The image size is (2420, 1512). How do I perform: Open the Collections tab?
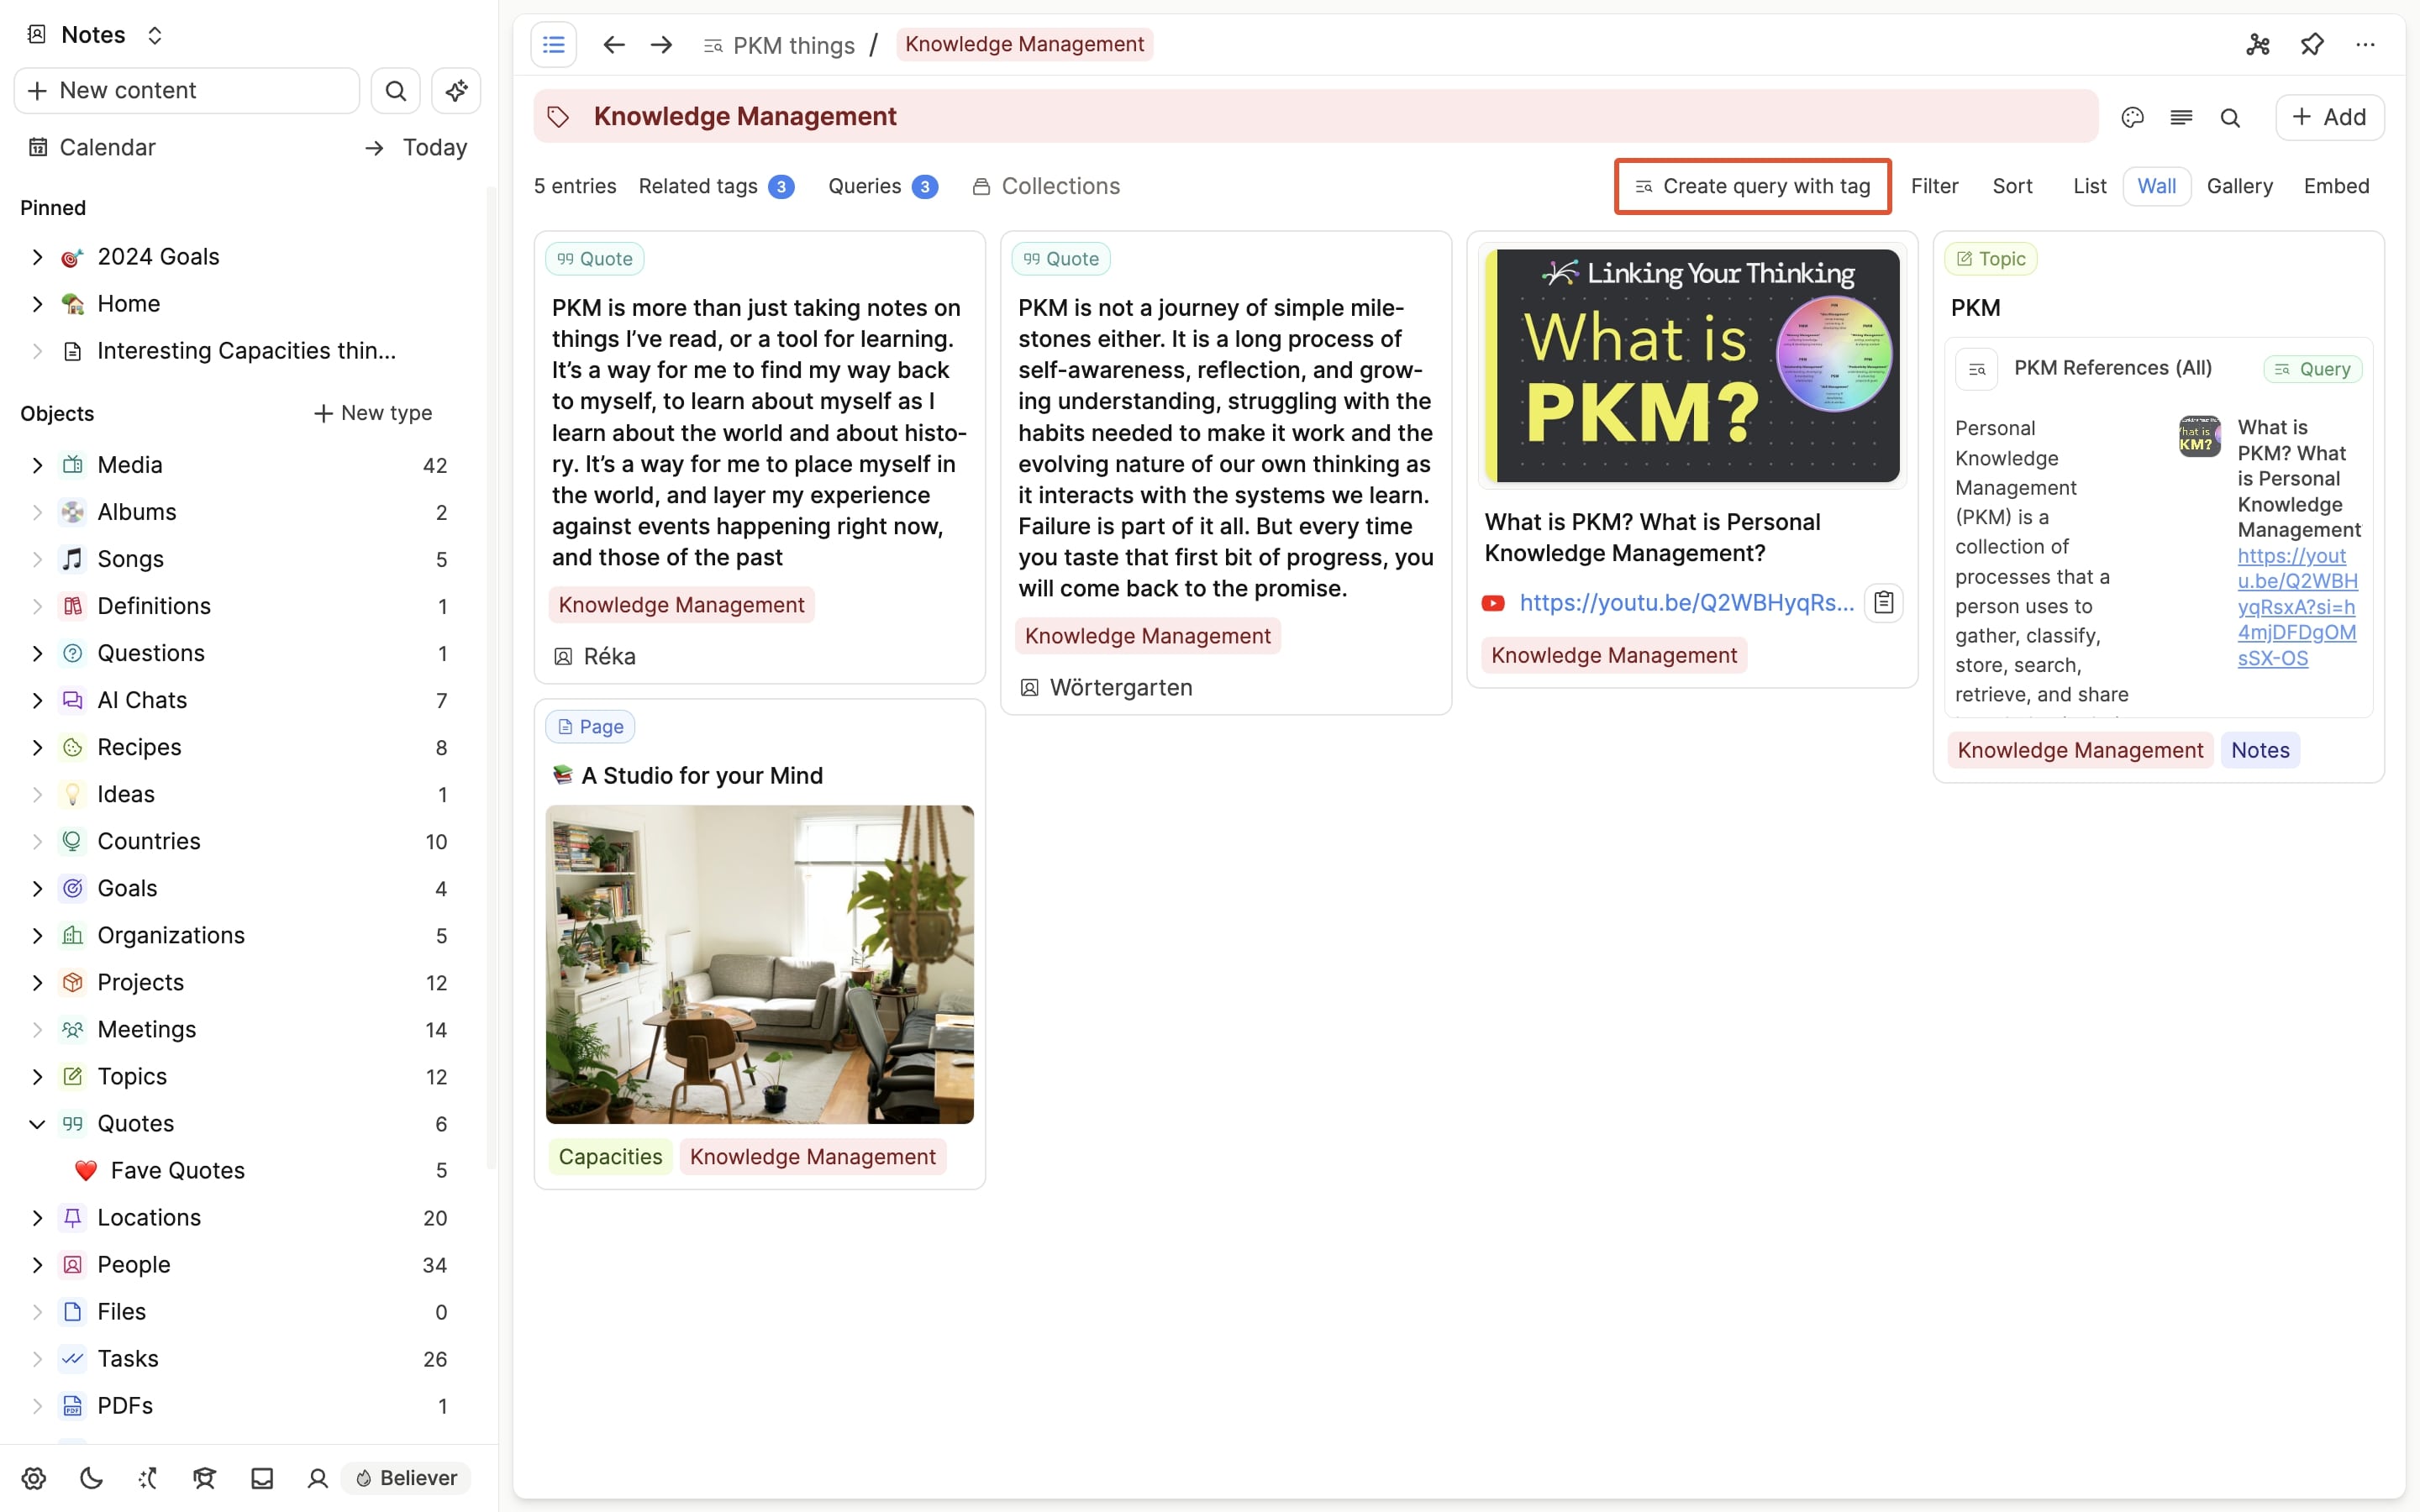coord(1046,186)
